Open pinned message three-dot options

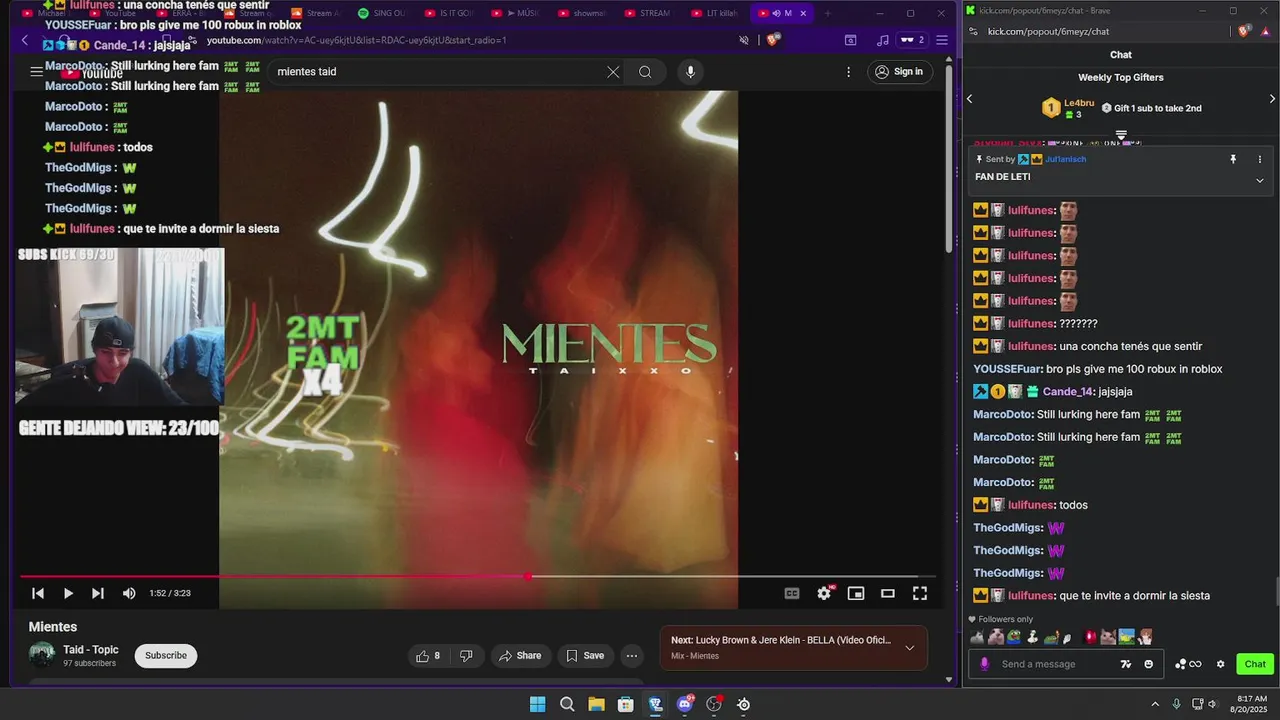(1260, 159)
